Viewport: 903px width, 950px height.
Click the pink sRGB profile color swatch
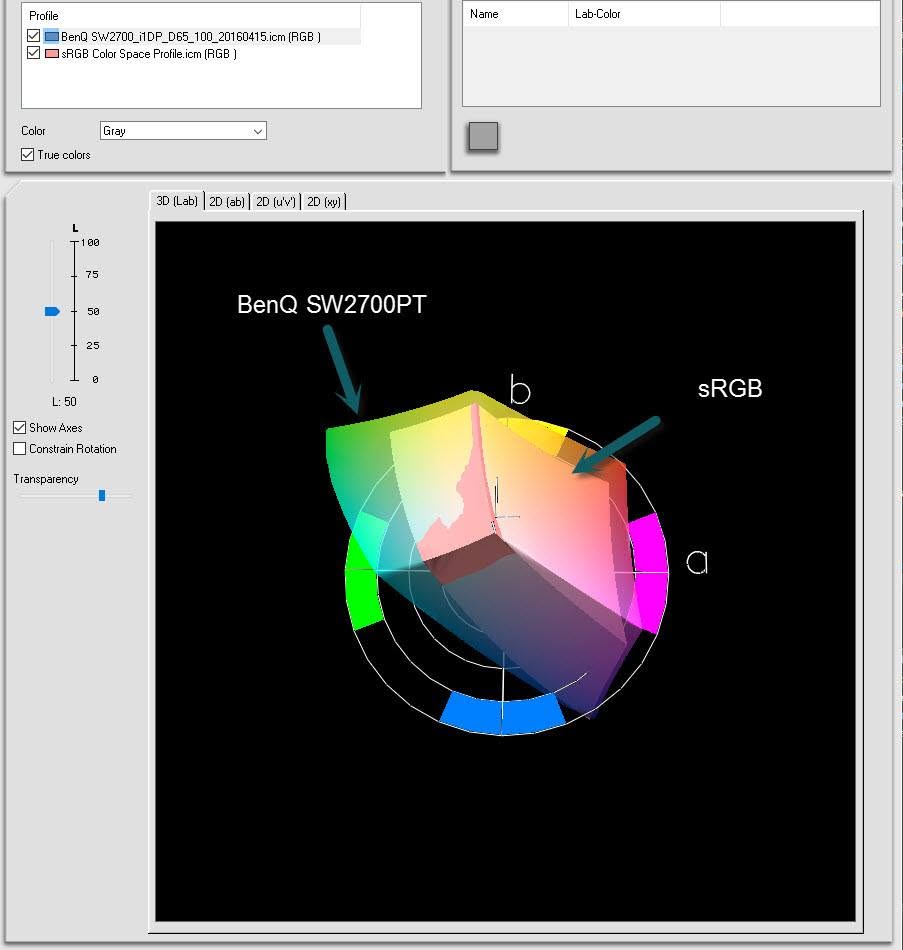[x=52, y=53]
